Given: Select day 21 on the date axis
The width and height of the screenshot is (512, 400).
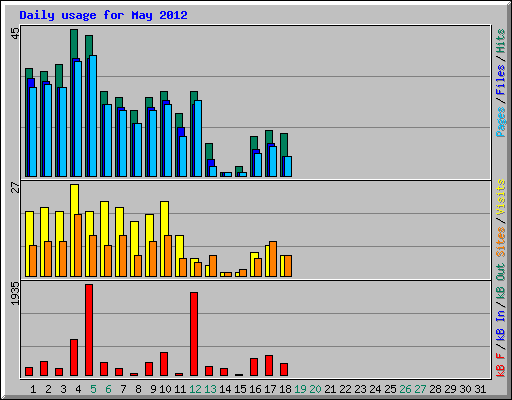Looking at the screenshot, I should tap(330, 389).
